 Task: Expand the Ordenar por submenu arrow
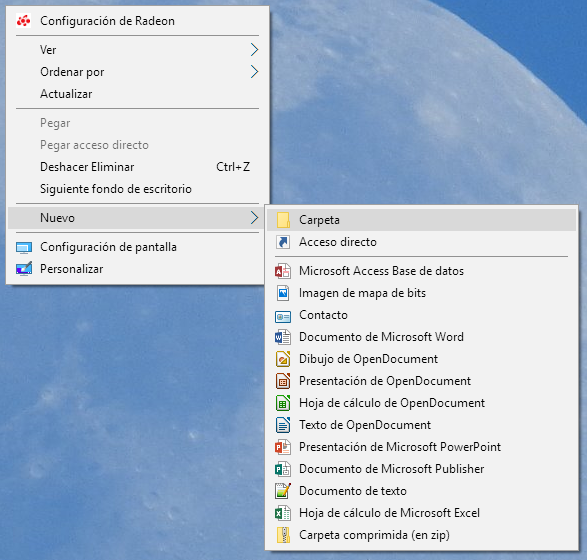pyautogui.click(x=255, y=72)
